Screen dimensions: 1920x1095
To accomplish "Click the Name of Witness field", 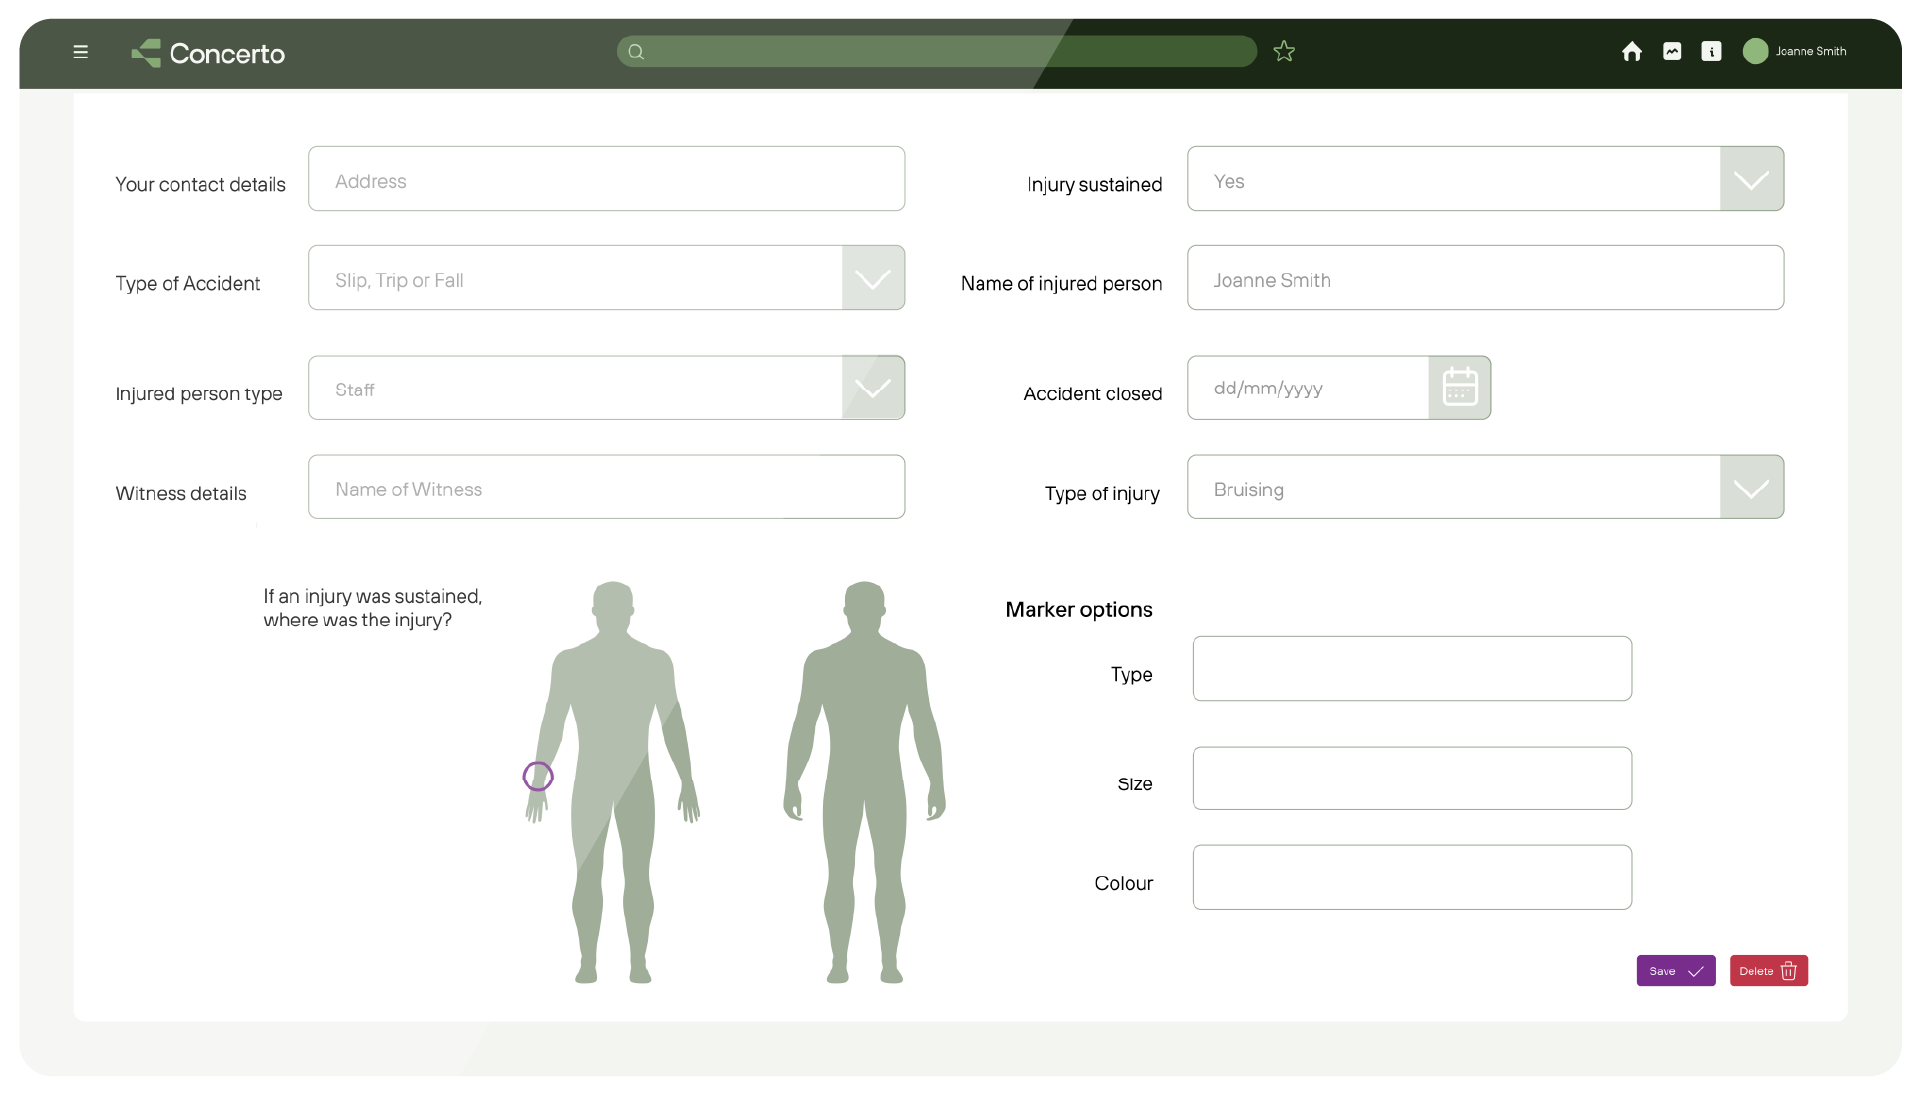I will click(607, 487).
